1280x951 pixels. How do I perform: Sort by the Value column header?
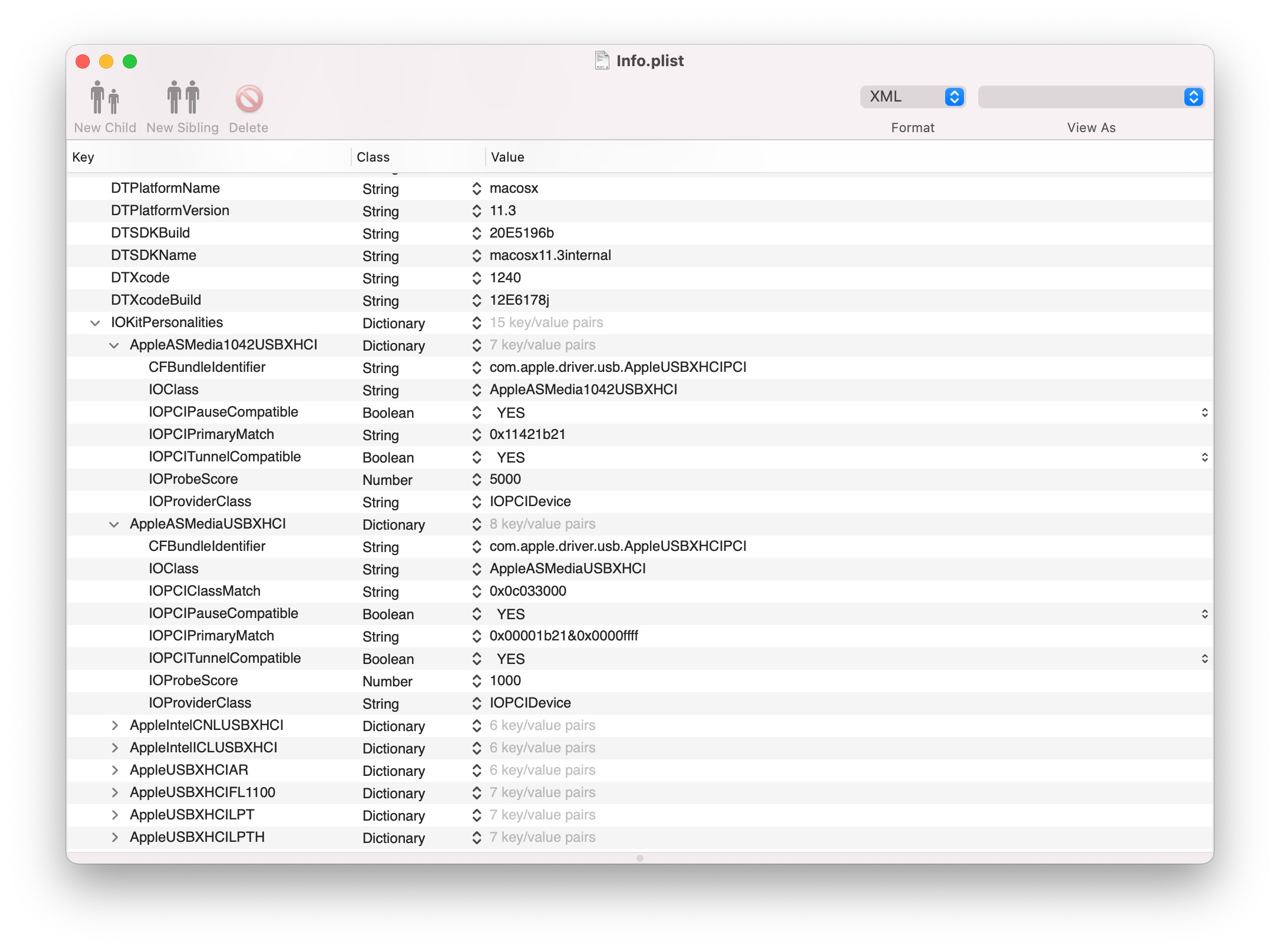[x=849, y=157]
